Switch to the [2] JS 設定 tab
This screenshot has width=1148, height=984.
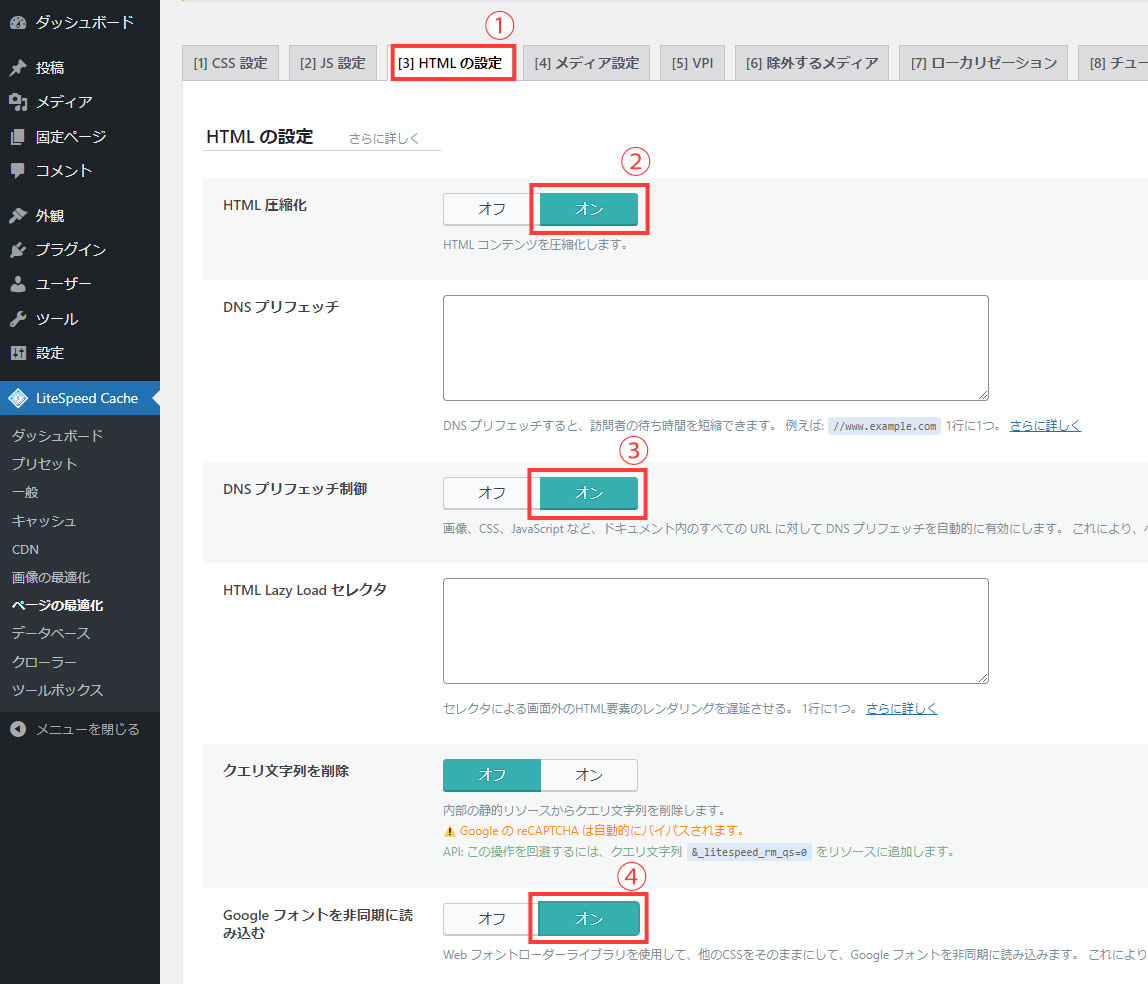pos(332,63)
